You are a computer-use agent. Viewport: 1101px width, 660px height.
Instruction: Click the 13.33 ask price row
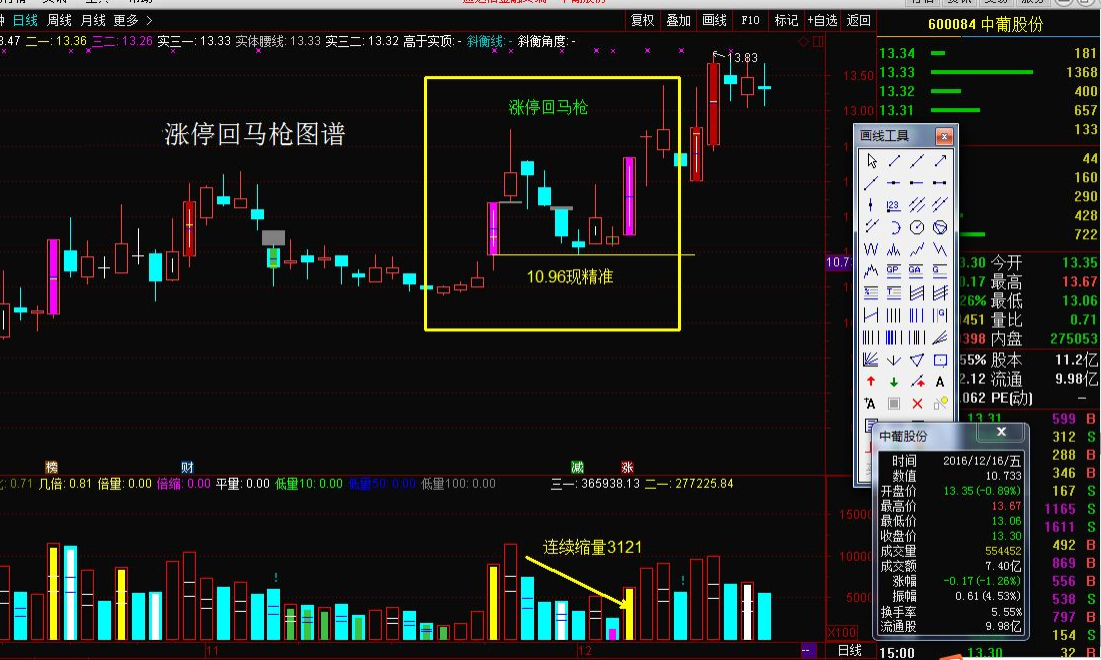coord(988,72)
